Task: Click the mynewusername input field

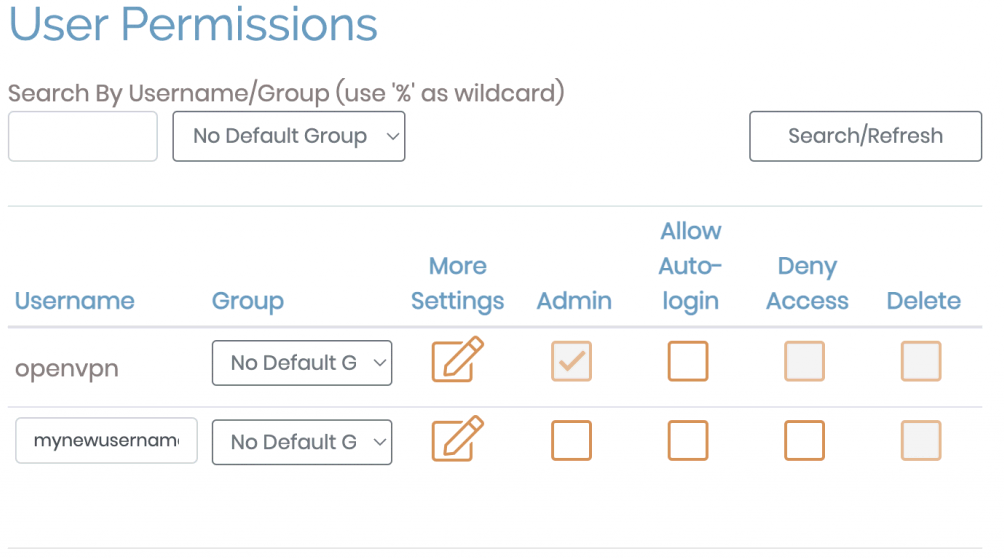Action: (x=106, y=441)
